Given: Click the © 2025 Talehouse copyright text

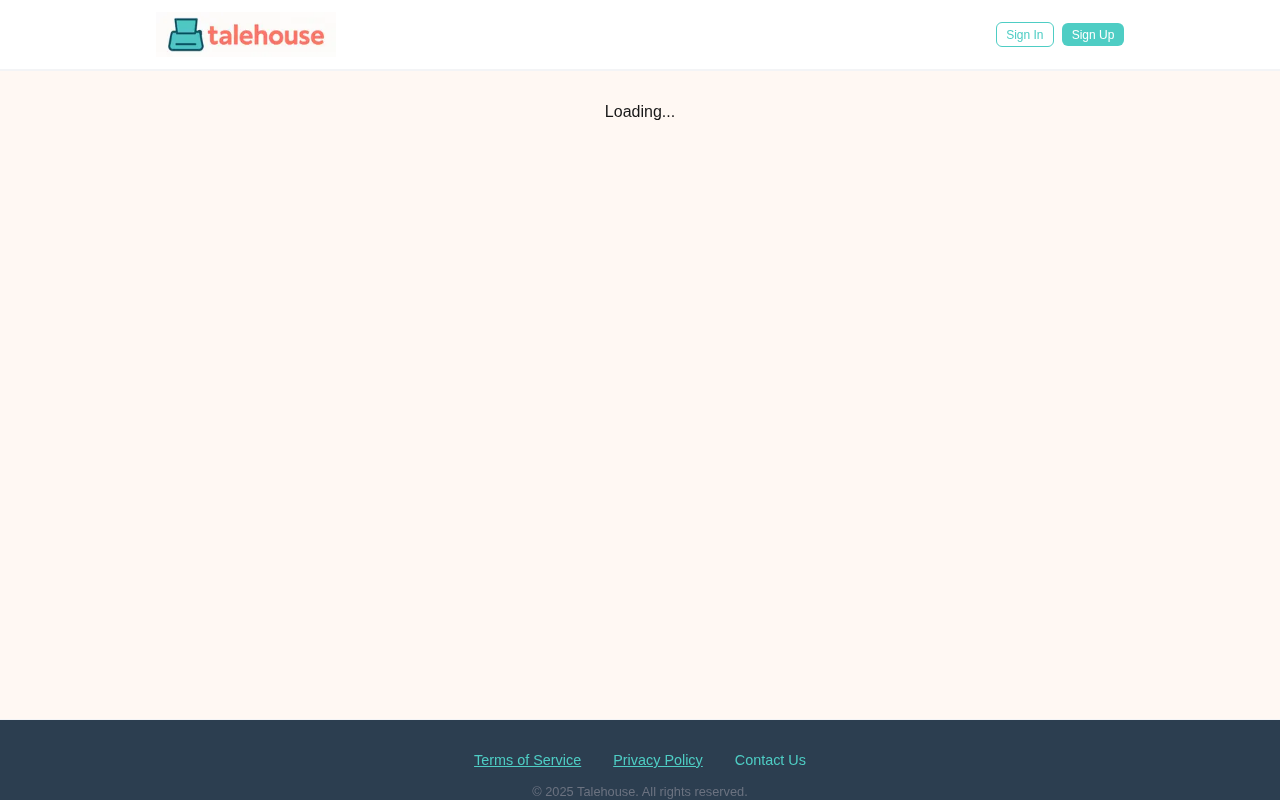Looking at the screenshot, I should point(640,791).
